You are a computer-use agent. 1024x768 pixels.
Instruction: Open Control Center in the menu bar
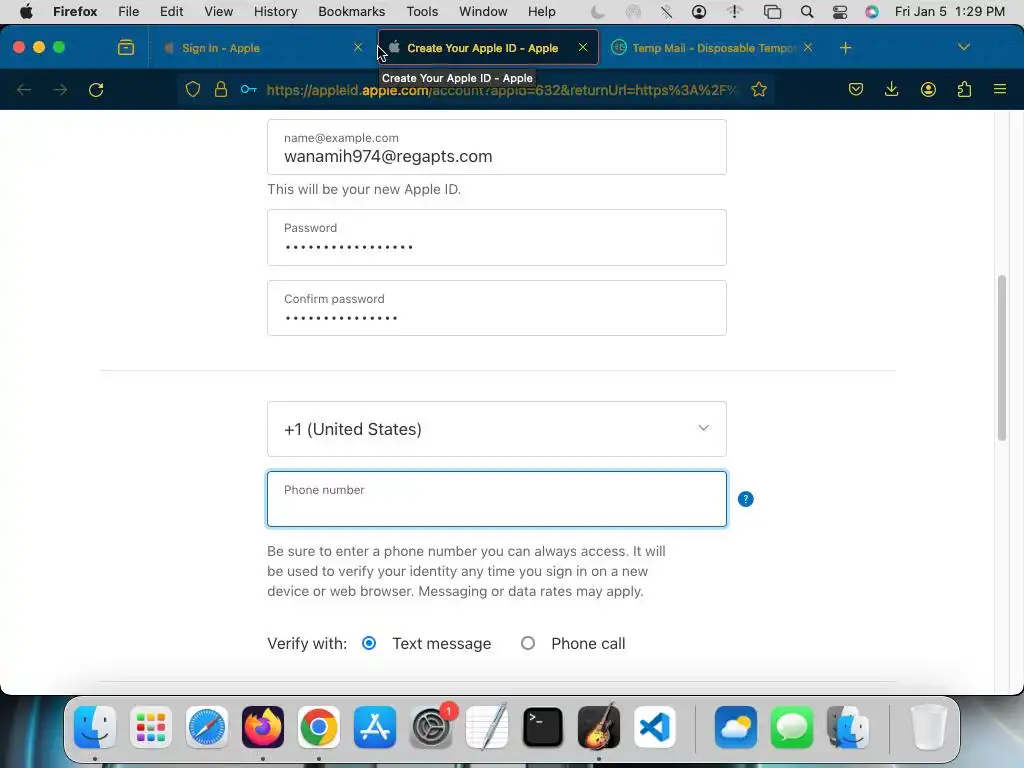[840, 12]
